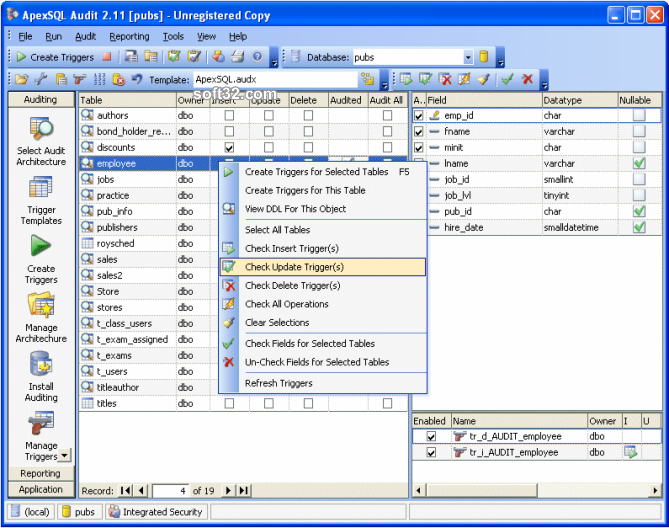Viewport: 669px width, 528px height.
Task: Click red X uncheck fields toolbar icon
Action: tap(527, 79)
